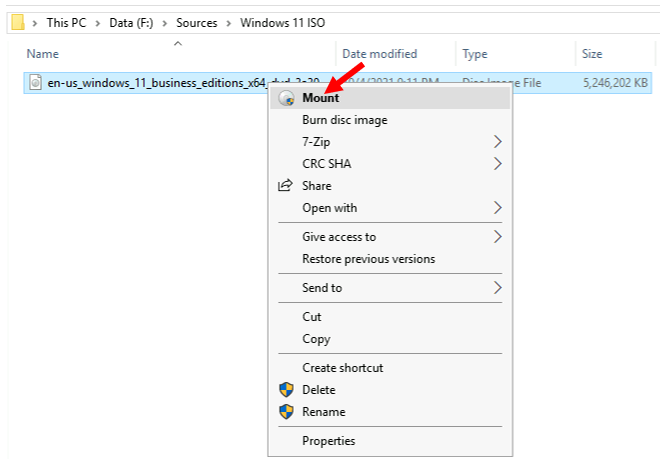Click the shield icon beside Delete
This screenshot has height=459, width=665.
[286, 389]
